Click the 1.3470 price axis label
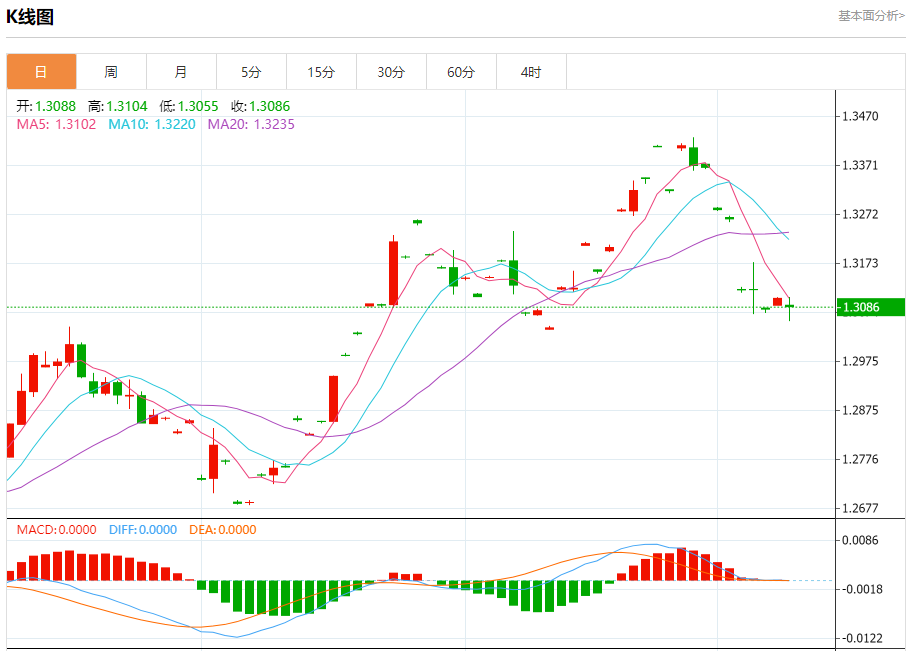 tap(860, 116)
